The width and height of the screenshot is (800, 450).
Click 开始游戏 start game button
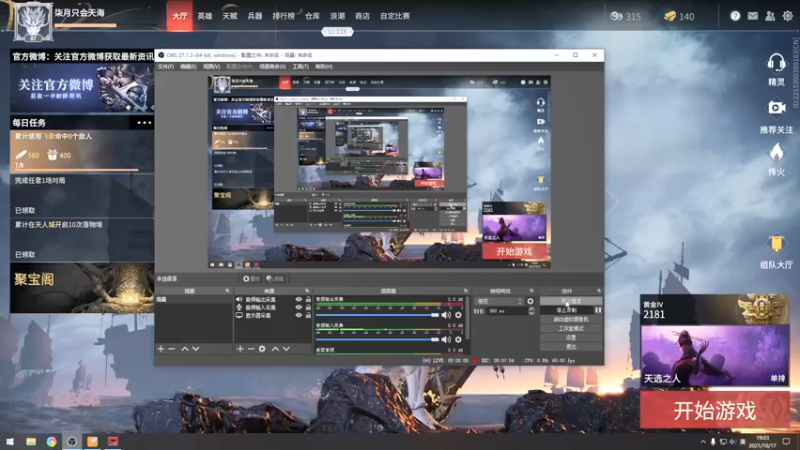[714, 410]
